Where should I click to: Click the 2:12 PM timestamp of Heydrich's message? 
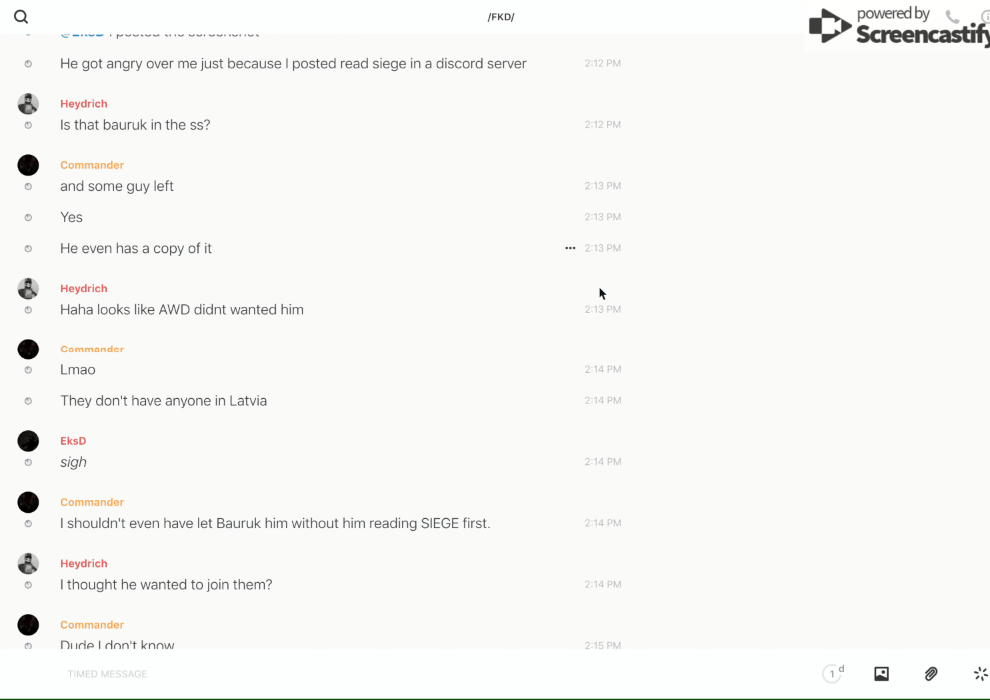point(602,125)
